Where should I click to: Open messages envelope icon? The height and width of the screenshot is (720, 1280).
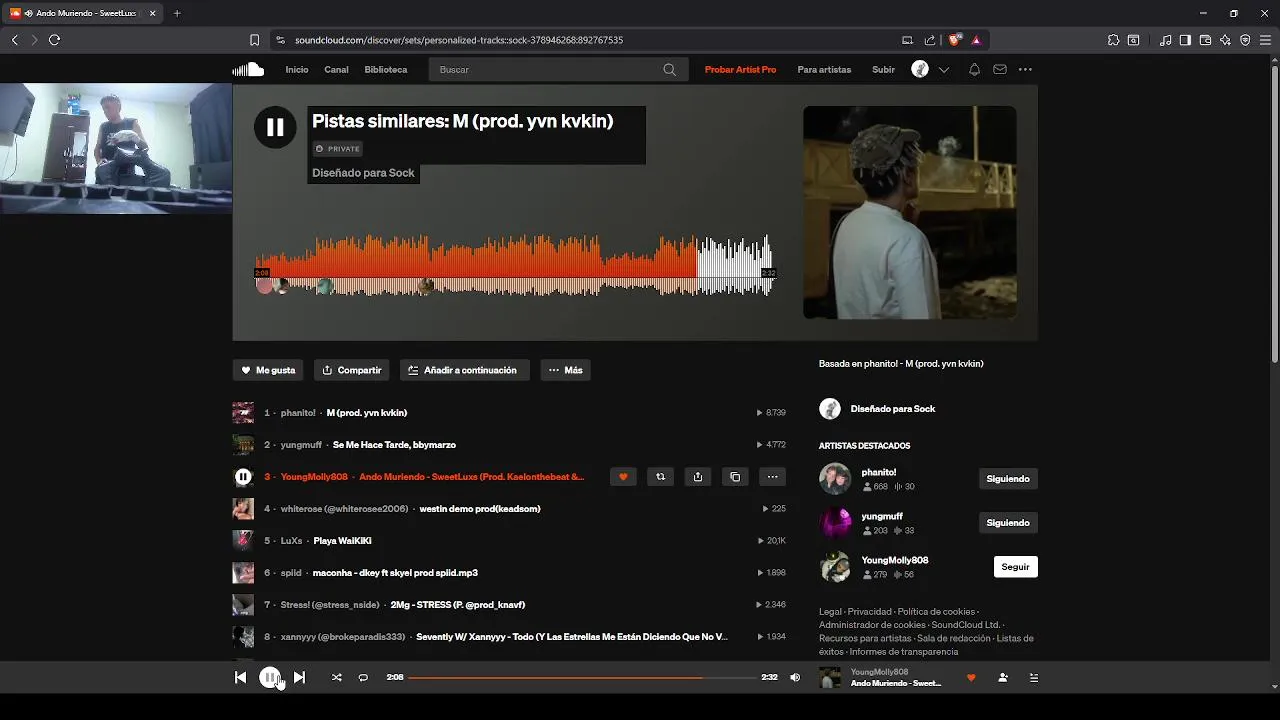click(x=1000, y=70)
